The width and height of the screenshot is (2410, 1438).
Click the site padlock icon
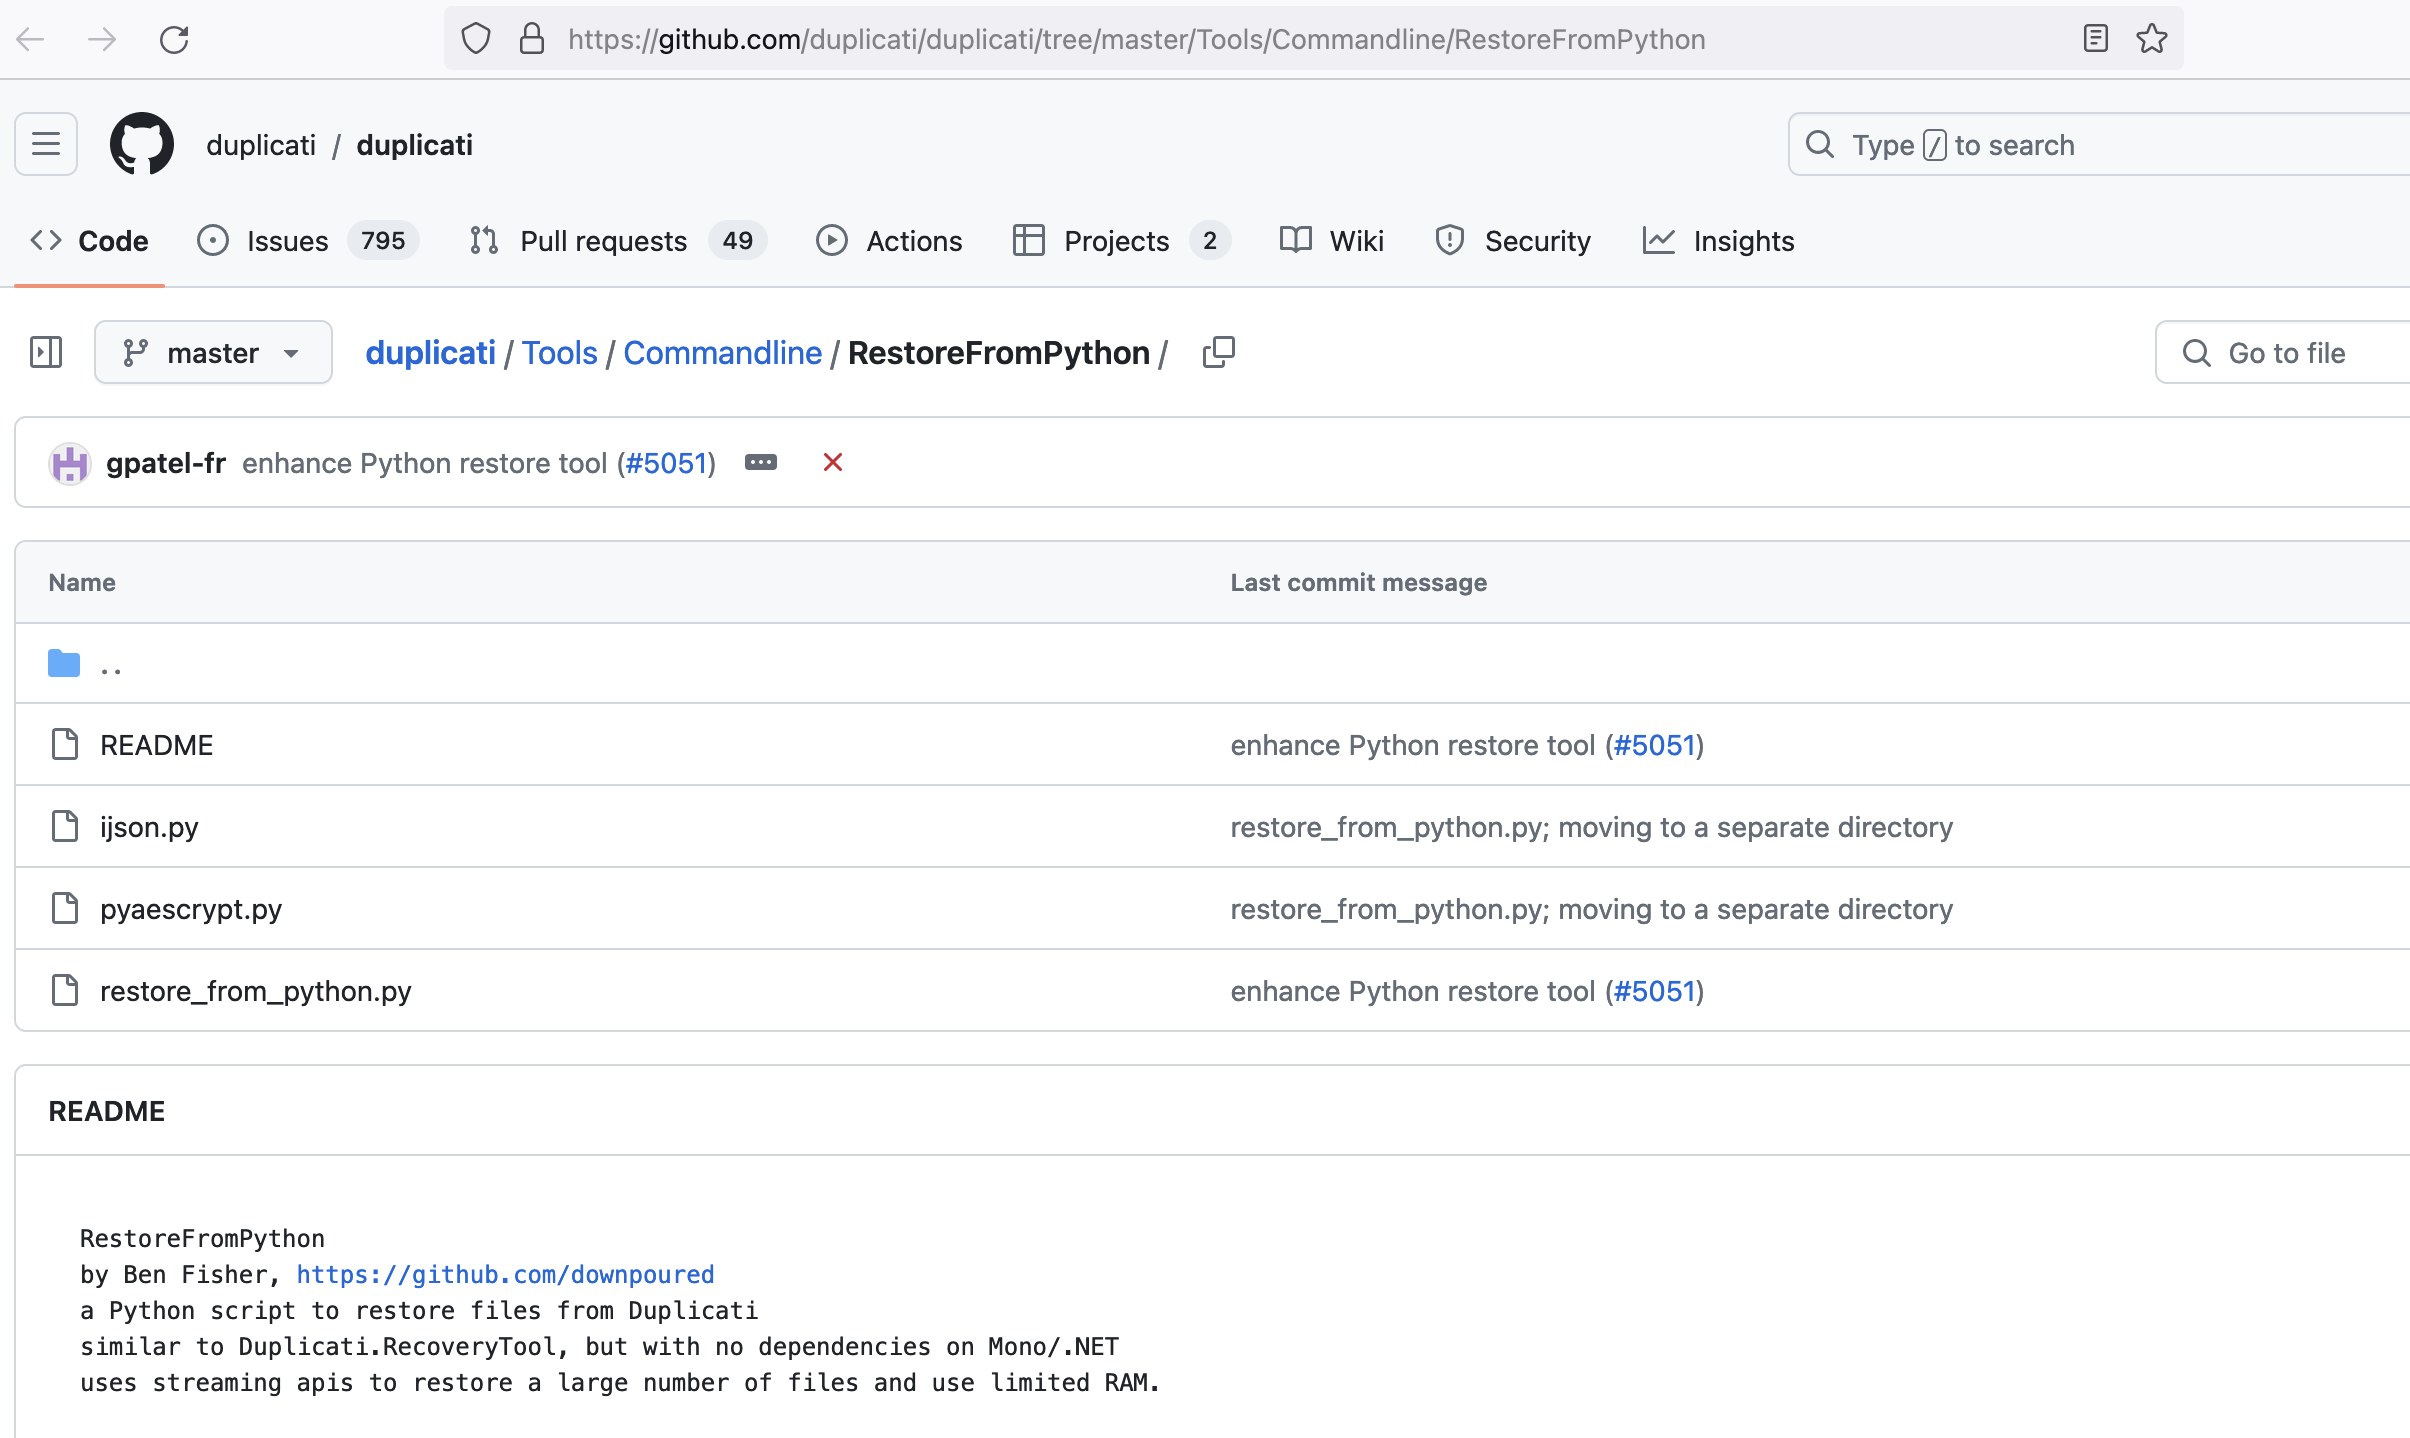(532, 39)
